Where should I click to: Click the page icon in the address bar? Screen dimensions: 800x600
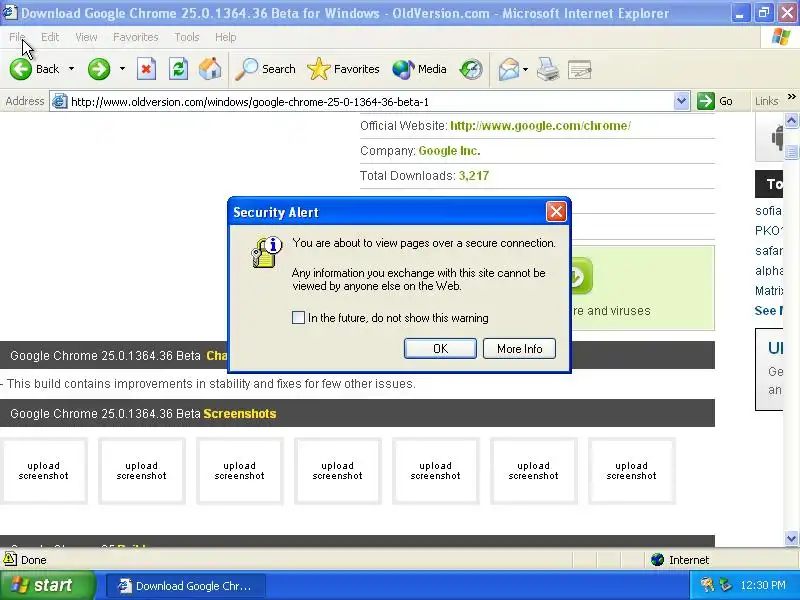(x=60, y=102)
